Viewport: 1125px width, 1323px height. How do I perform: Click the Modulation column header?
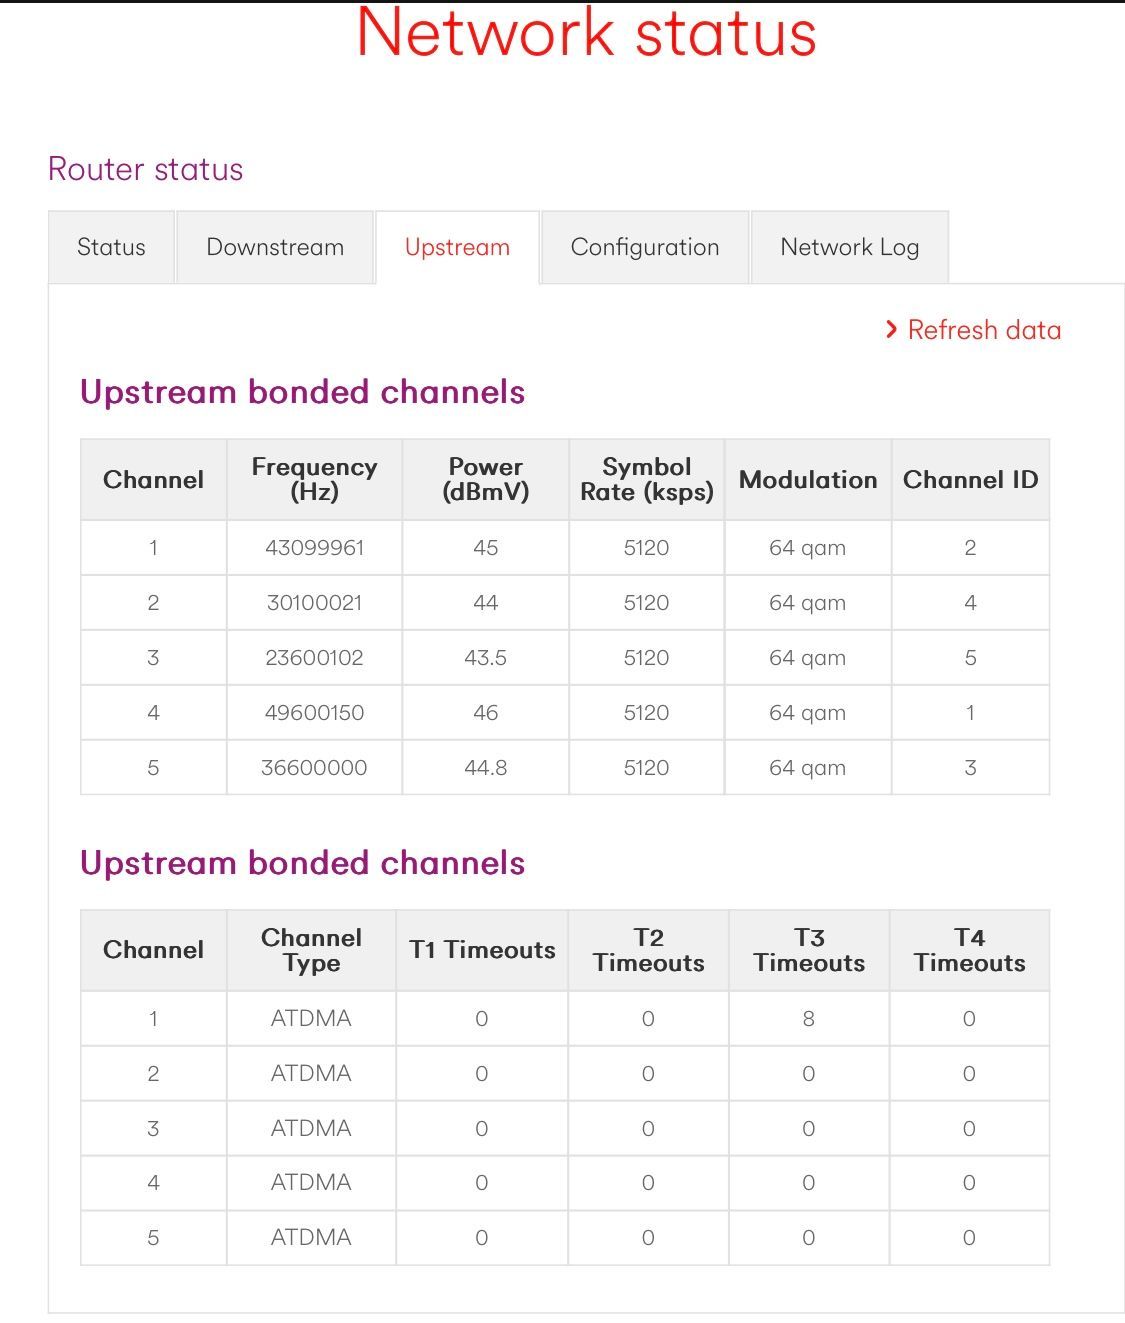[x=808, y=479]
